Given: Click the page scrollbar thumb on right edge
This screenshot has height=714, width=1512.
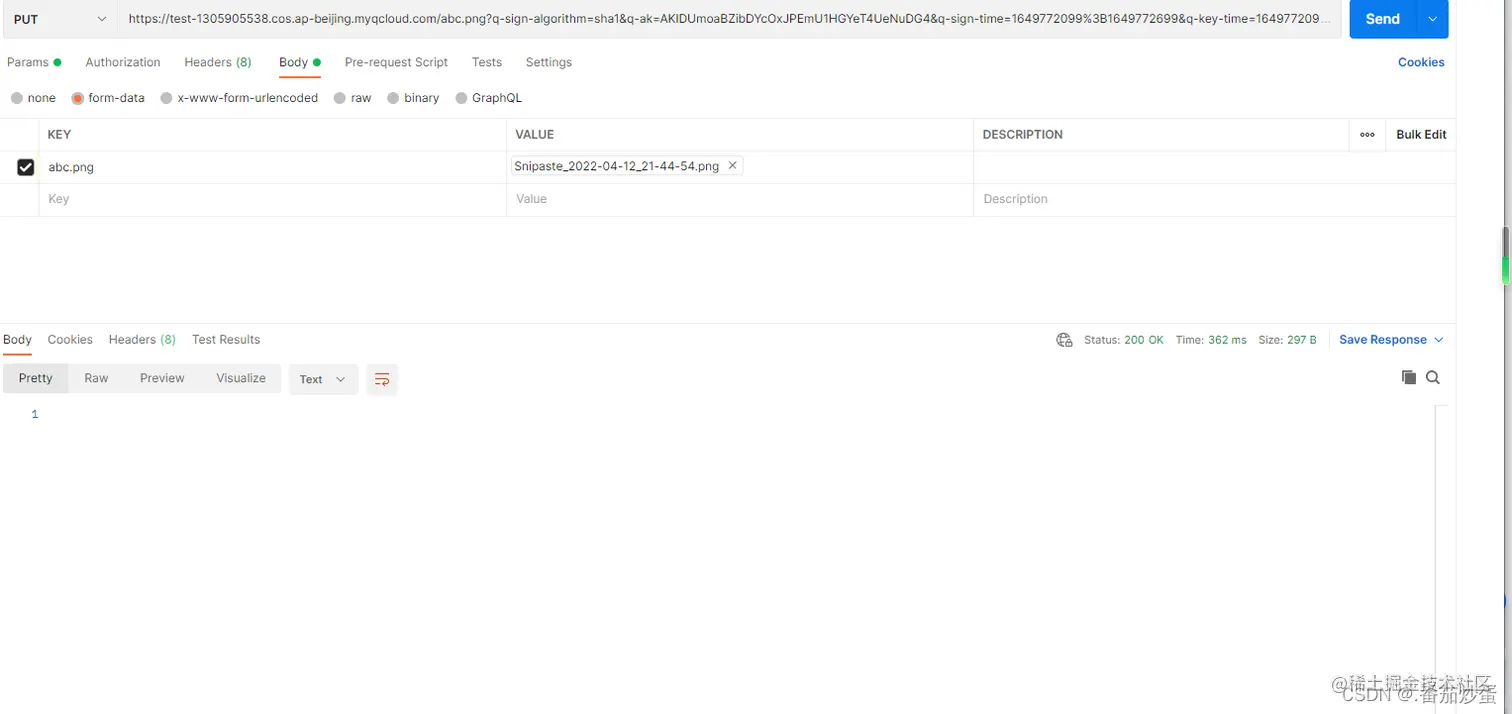Looking at the screenshot, I should (x=1506, y=257).
